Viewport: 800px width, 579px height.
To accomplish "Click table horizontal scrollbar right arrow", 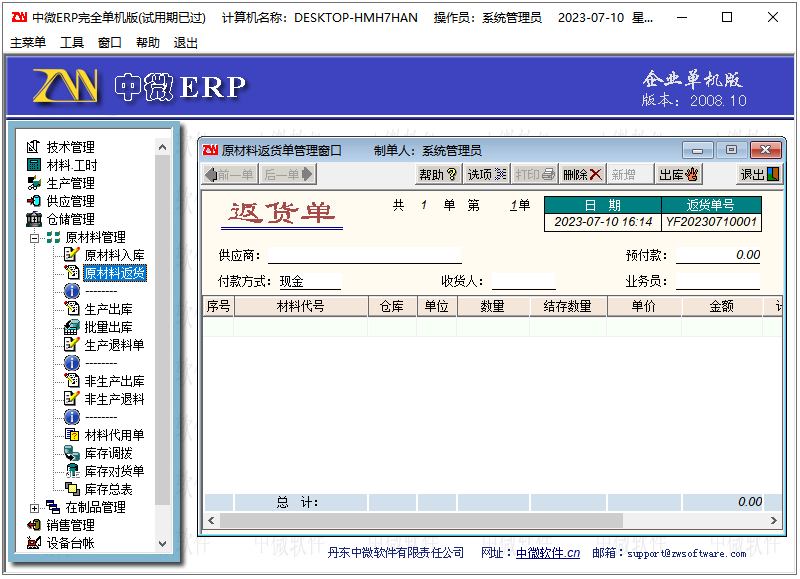I will 774,520.
